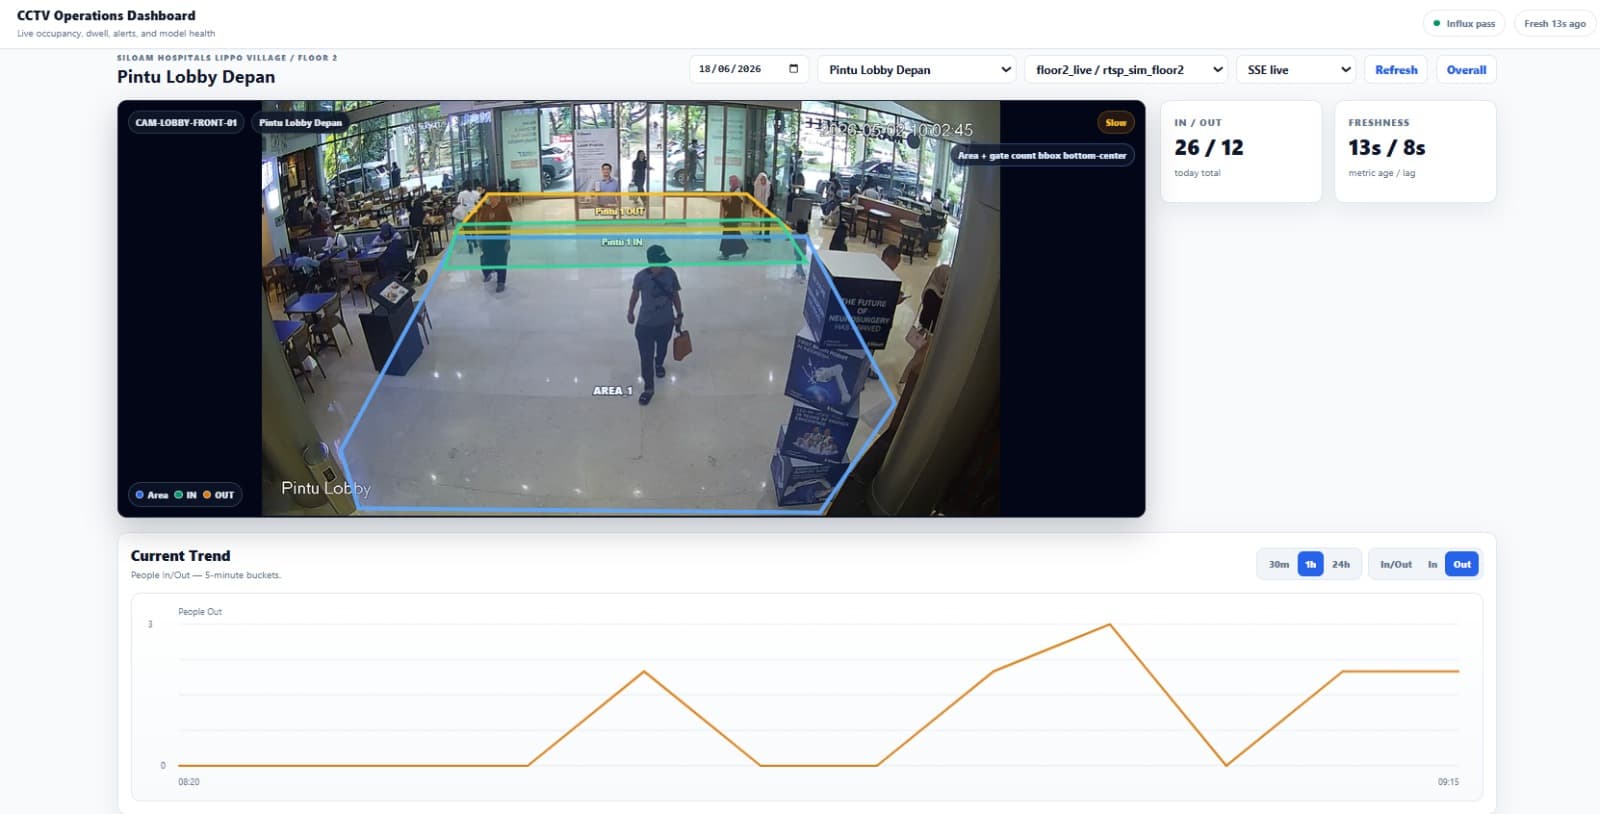Click the CAM-LOBBY-FRONT-01 camera tag
Screen dimensions: 1600x814
(186, 123)
